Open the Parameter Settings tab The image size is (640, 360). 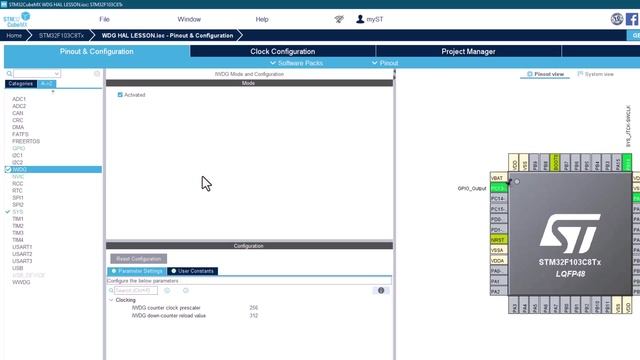(137, 271)
